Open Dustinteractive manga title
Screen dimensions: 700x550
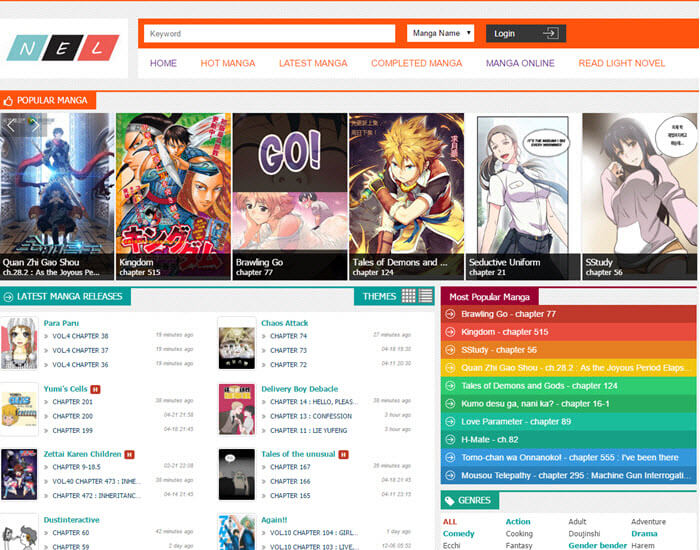coord(71,520)
